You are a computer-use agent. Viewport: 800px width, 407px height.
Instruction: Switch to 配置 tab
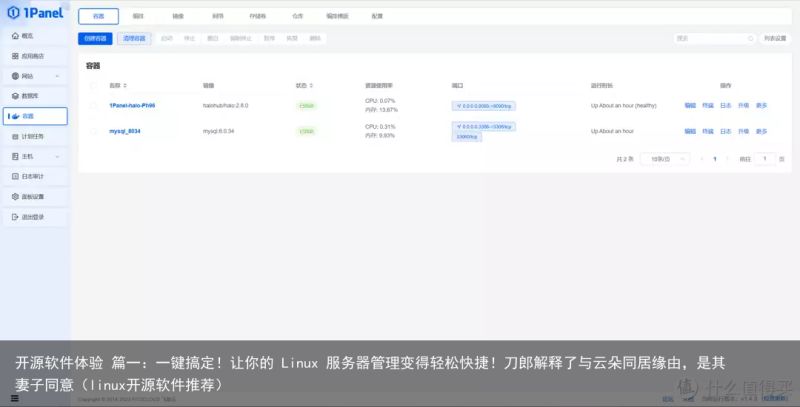coord(377,16)
